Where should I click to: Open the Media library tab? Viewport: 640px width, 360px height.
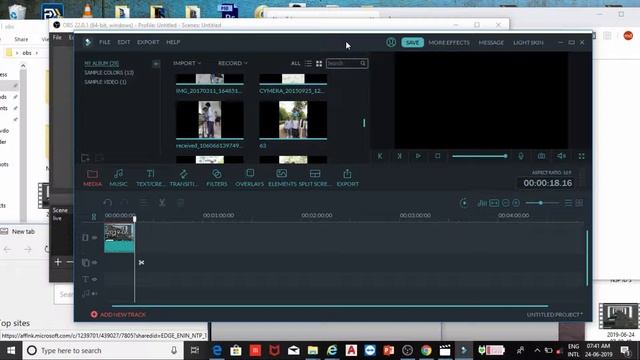coord(92,178)
